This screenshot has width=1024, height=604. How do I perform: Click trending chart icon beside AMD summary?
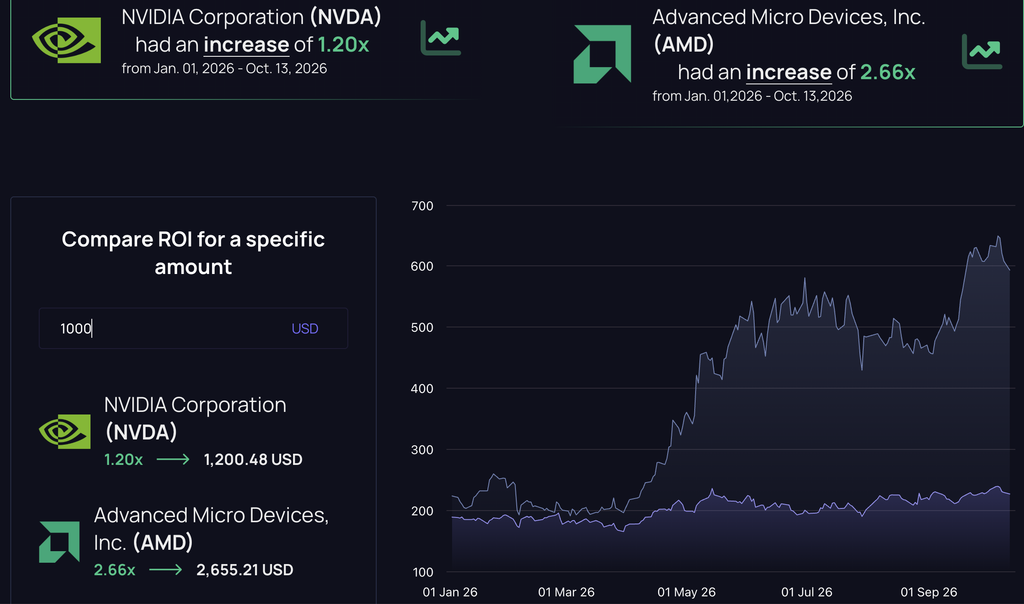982,52
